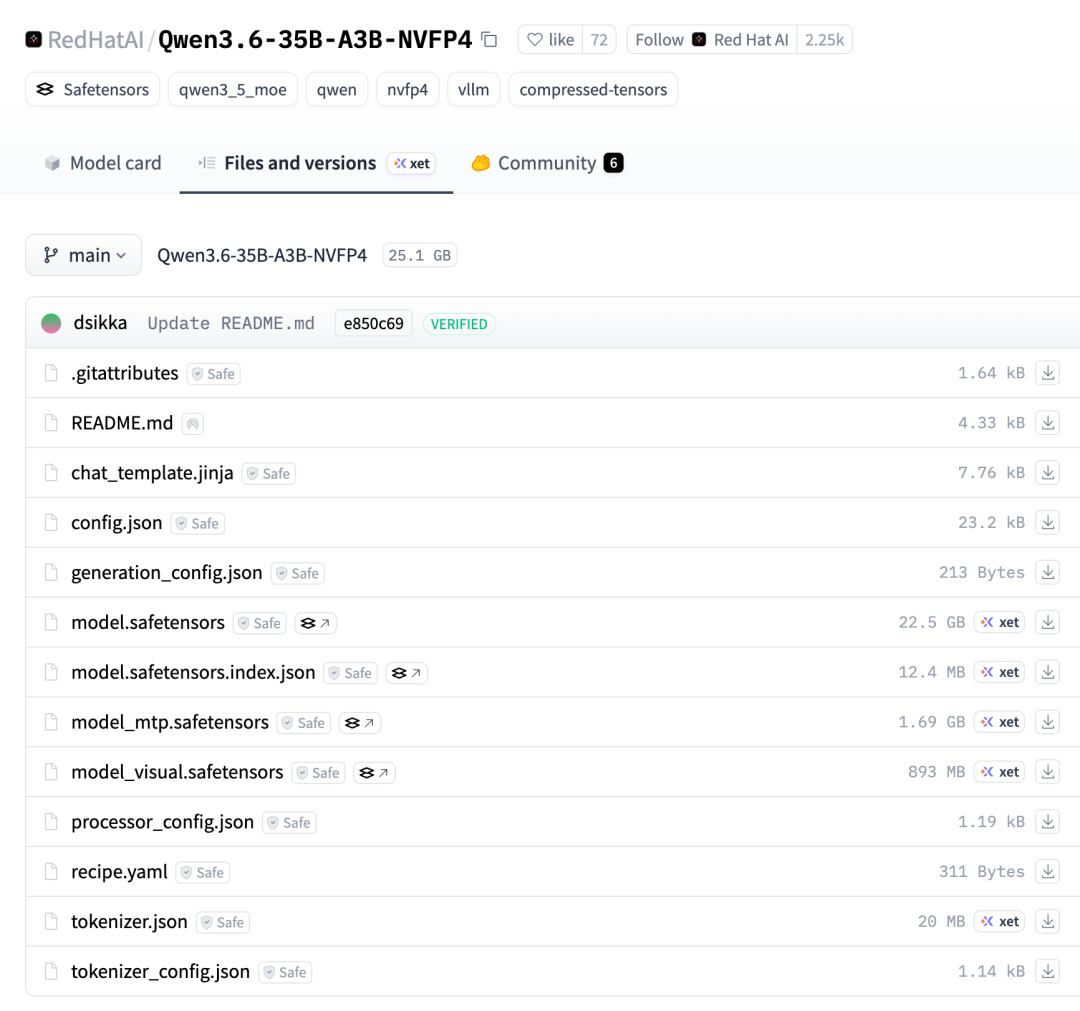
Task: Click the xet badge on tokenizer.json row
Action: point(999,921)
